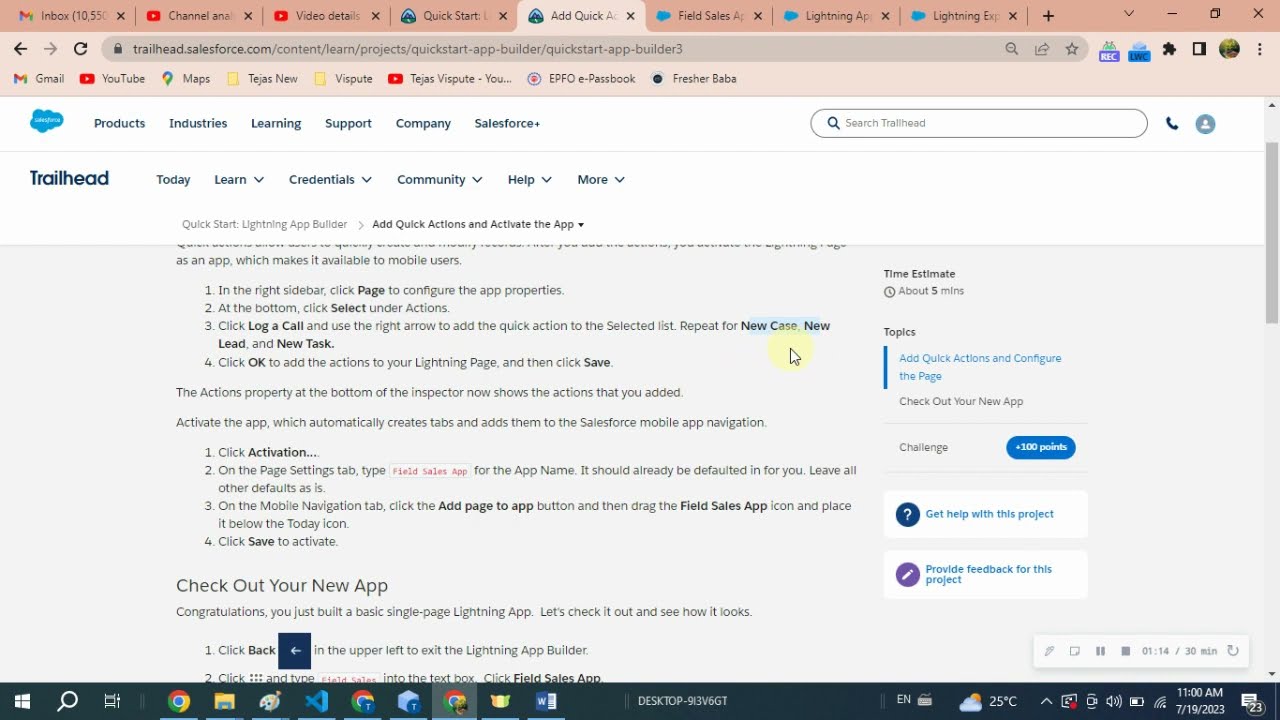Screen dimensions: 1280x720
Task: Jump to Check Out Your New App topic
Action: click(x=961, y=402)
